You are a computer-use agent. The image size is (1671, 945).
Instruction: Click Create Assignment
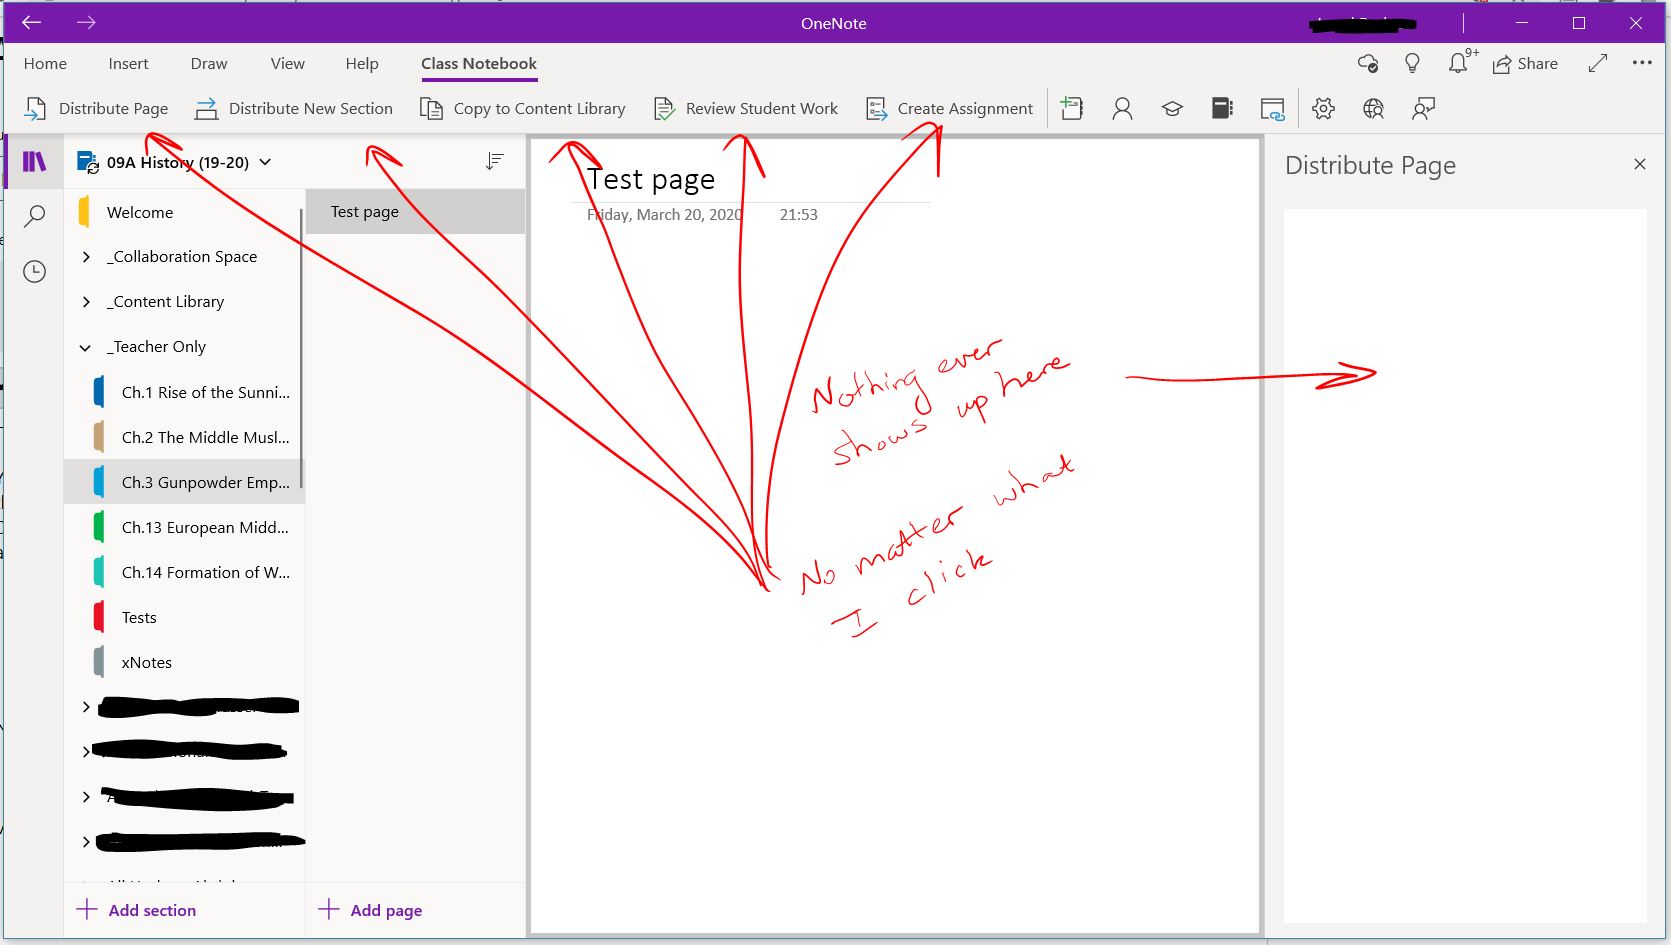(x=949, y=108)
